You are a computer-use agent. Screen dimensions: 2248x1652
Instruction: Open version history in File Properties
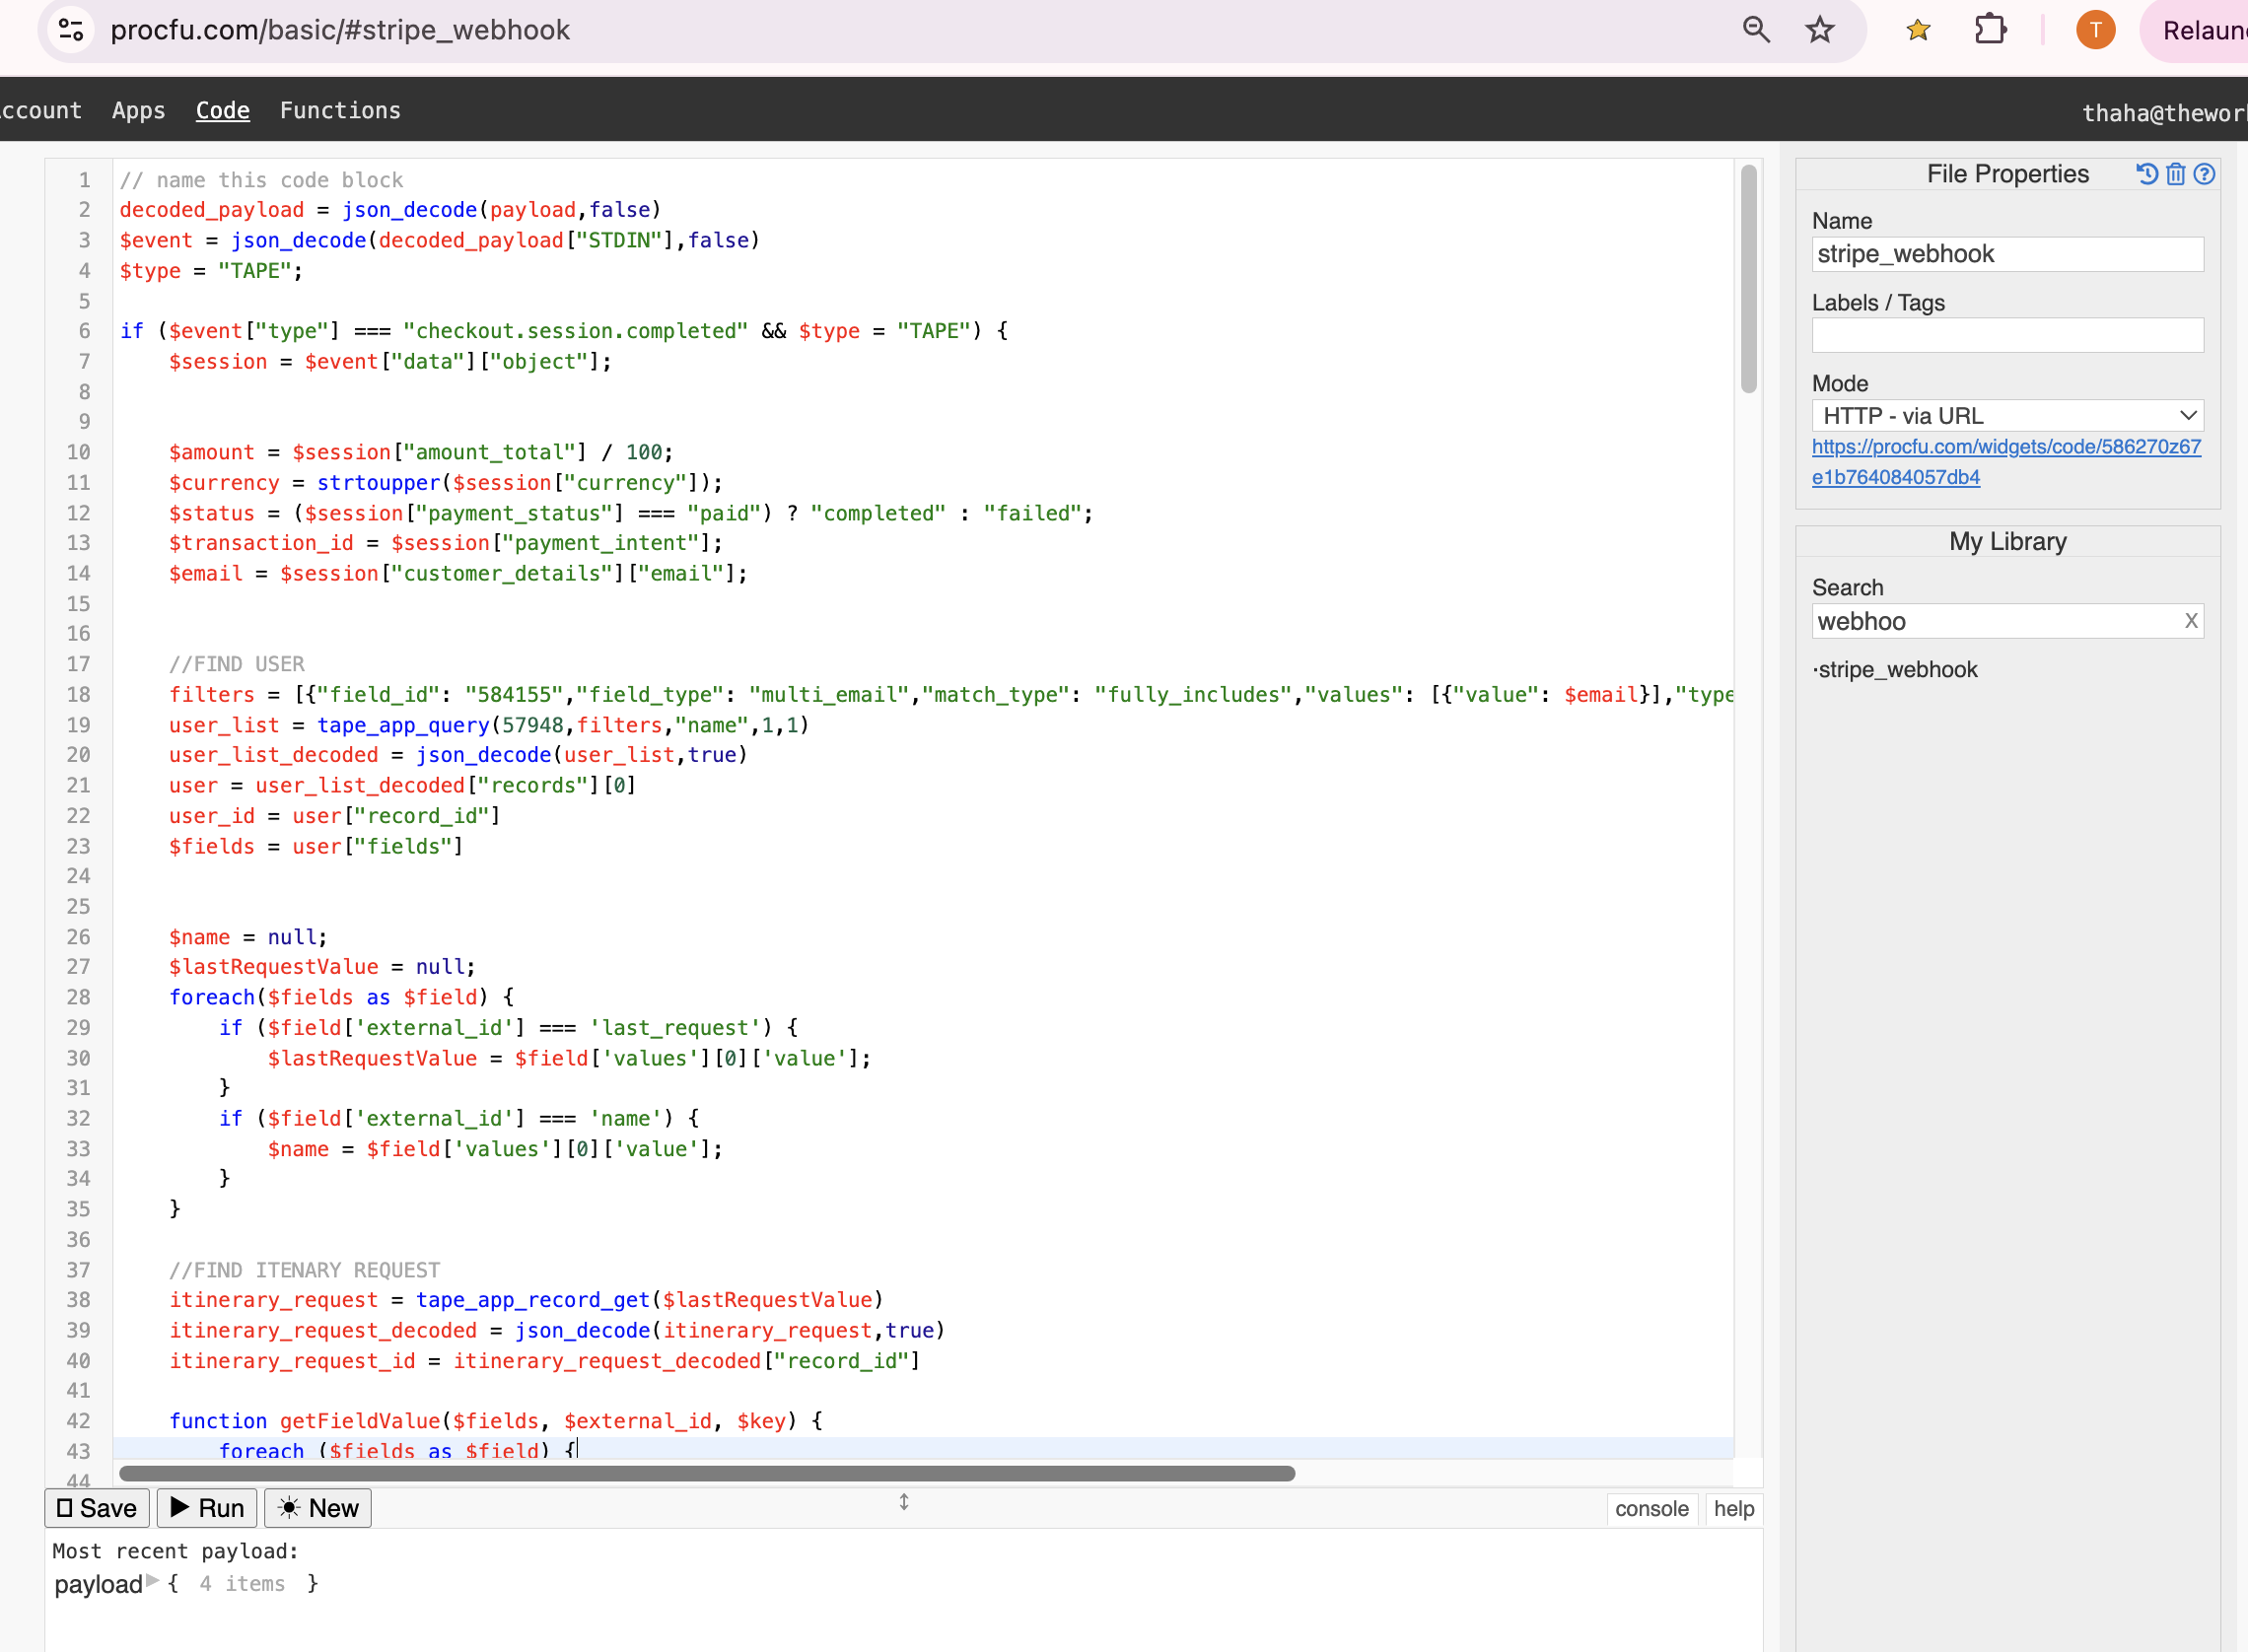coord(2148,173)
